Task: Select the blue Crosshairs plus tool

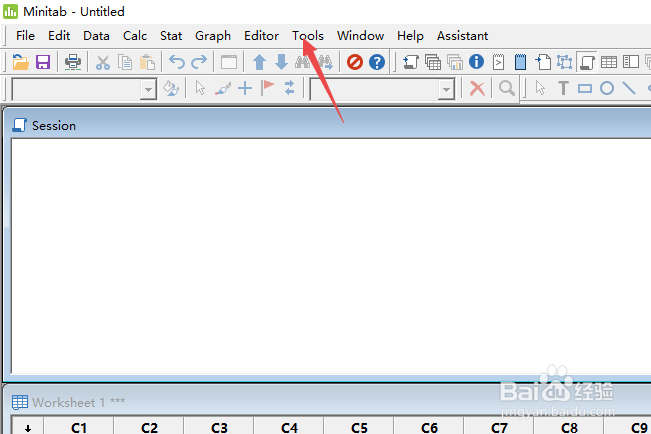Action: (x=245, y=88)
